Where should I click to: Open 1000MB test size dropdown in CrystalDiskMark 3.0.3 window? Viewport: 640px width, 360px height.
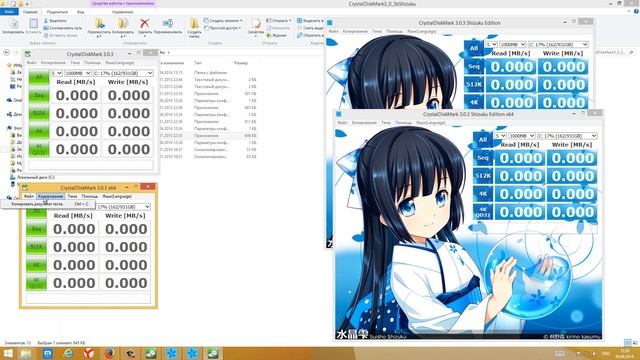(x=78, y=73)
